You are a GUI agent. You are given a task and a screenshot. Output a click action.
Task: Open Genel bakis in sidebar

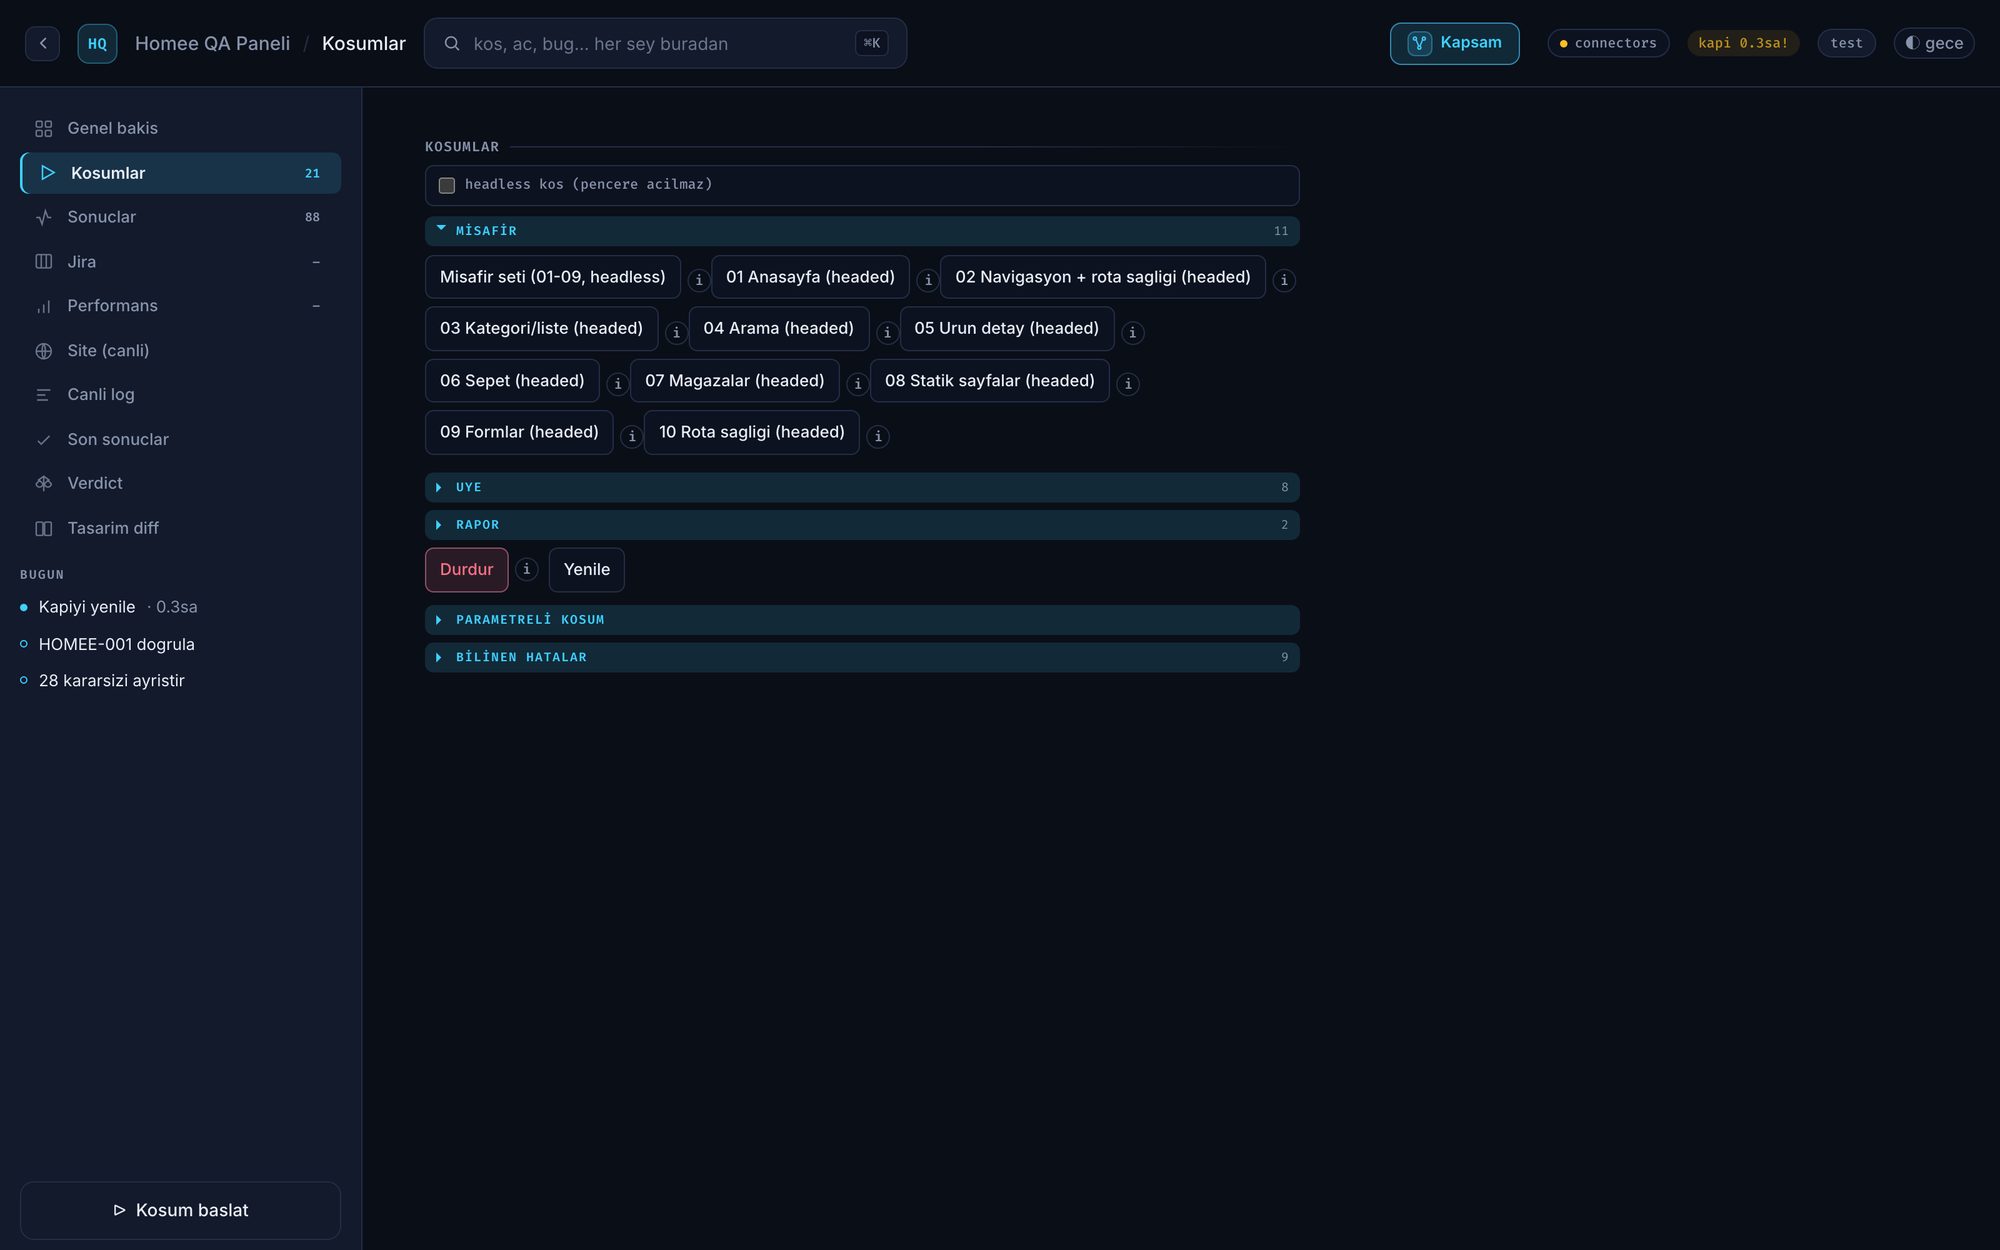180,128
